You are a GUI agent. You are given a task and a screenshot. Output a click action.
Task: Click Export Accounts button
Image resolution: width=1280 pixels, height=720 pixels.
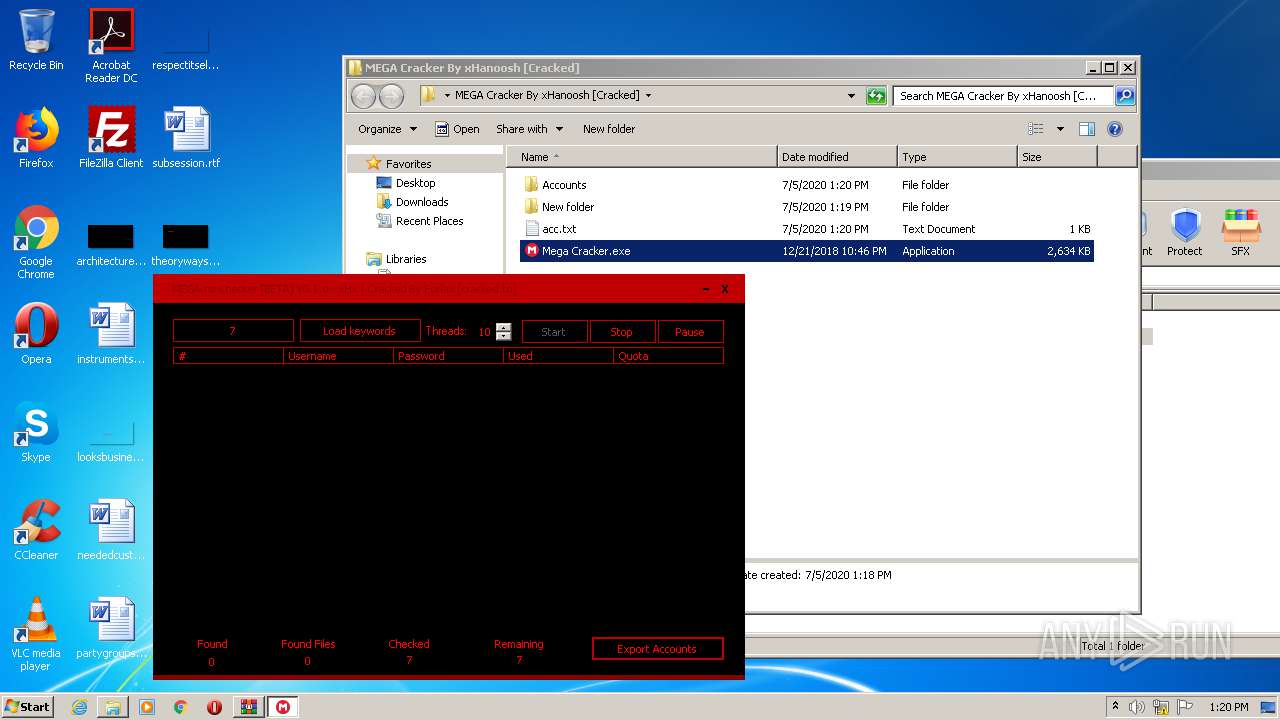(657, 649)
